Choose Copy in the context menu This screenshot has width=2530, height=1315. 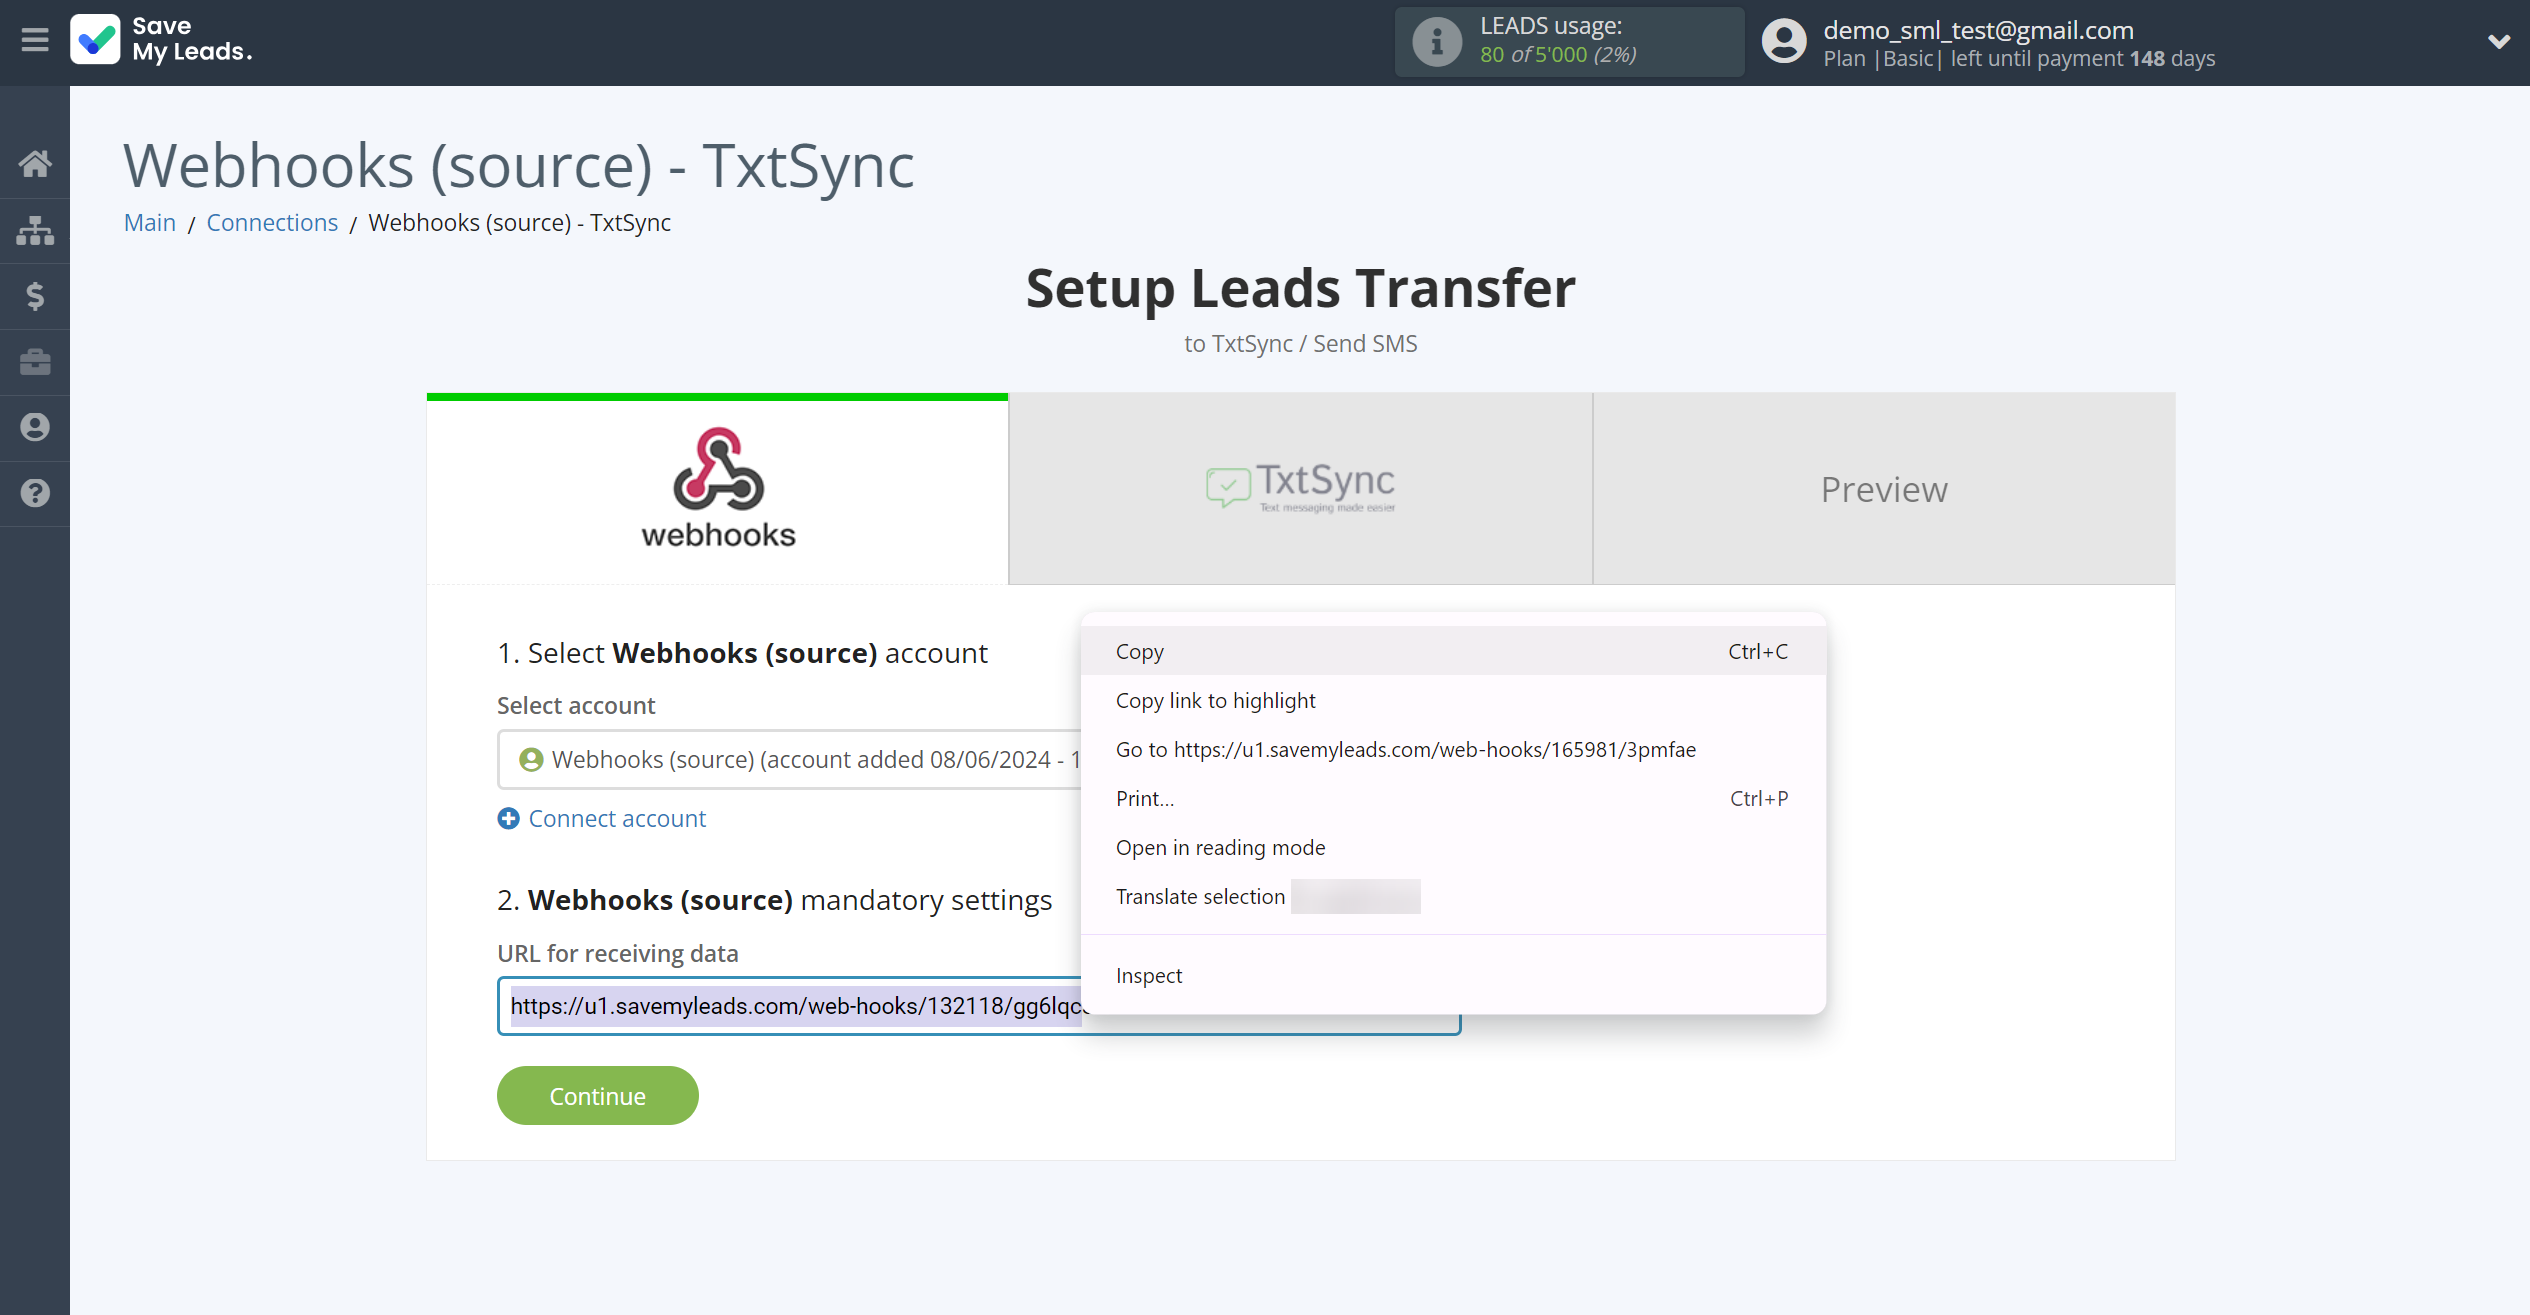pos(1453,651)
